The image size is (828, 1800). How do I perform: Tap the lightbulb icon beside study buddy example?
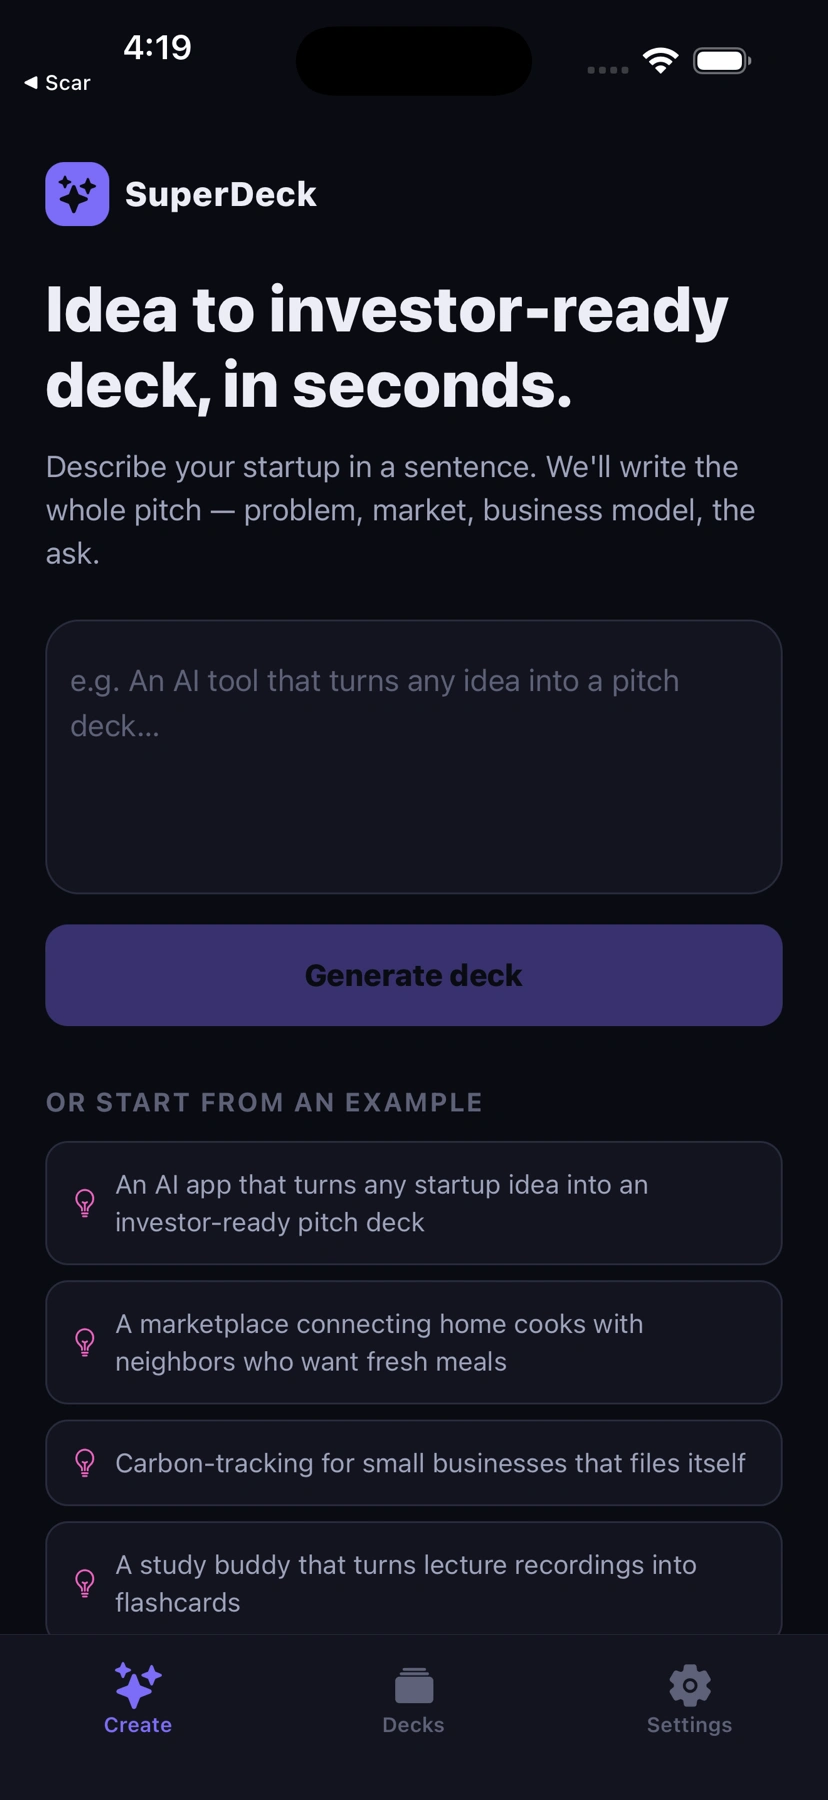pyautogui.click(x=85, y=1583)
